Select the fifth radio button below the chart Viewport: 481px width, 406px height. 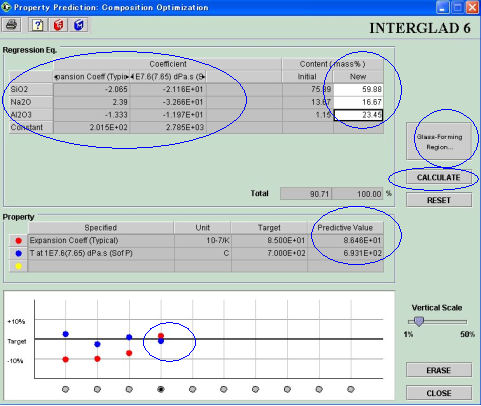click(192, 389)
